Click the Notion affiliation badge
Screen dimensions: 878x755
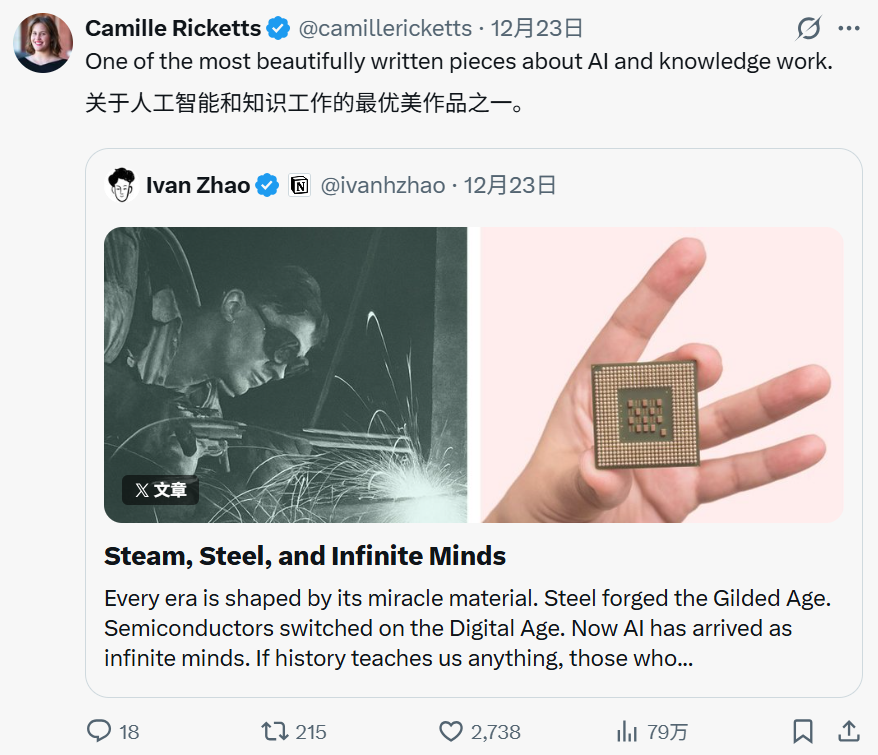pyautogui.click(x=299, y=185)
